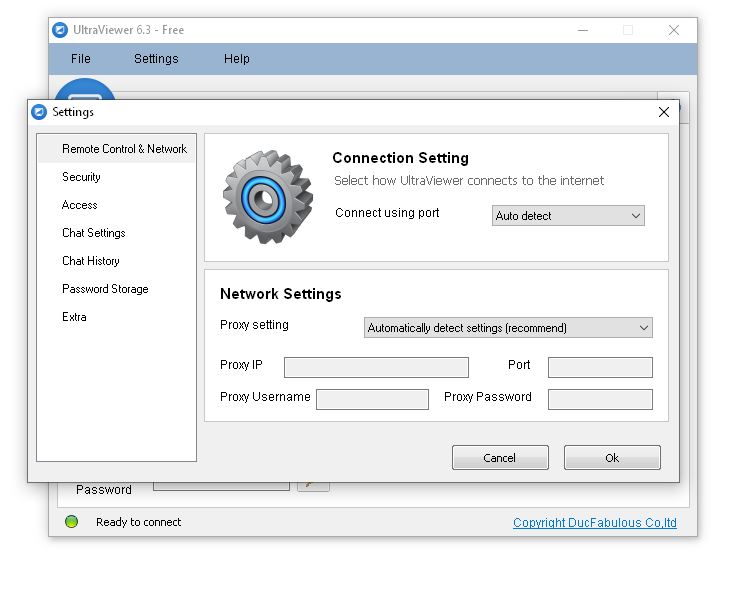Screen dimensions: 738x591
Task: Expand the Proxy setting dropdown
Action: [508, 327]
